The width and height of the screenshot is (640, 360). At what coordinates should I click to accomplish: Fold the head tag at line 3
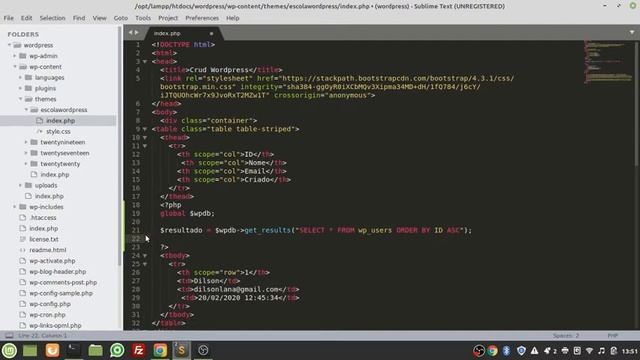coord(145,62)
